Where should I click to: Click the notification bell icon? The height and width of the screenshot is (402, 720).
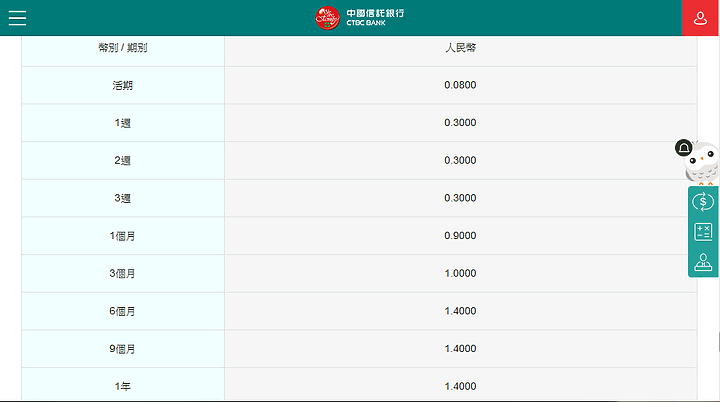coord(683,148)
